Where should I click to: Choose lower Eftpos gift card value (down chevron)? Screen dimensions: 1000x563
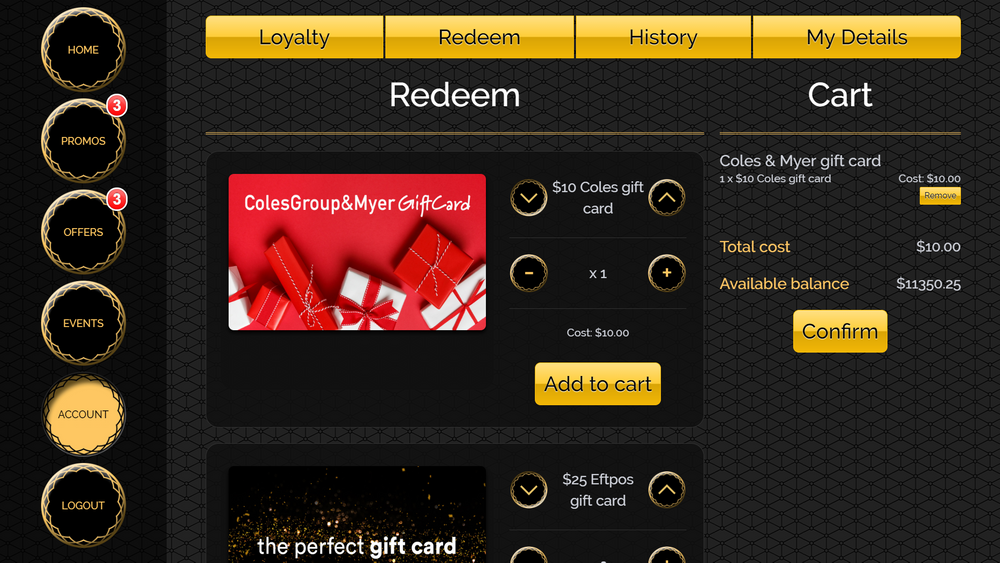[x=529, y=490]
